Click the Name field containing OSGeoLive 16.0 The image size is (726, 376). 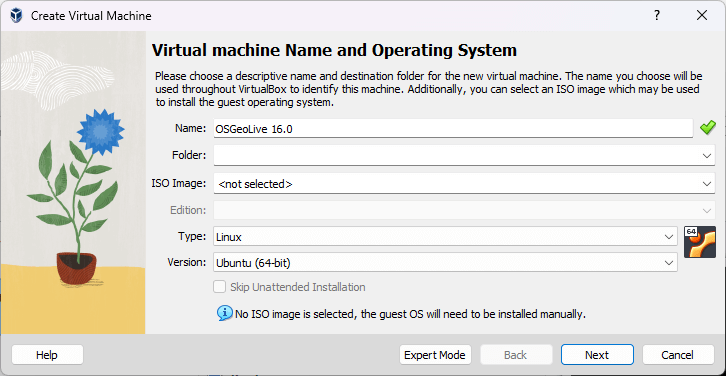(453, 128)
